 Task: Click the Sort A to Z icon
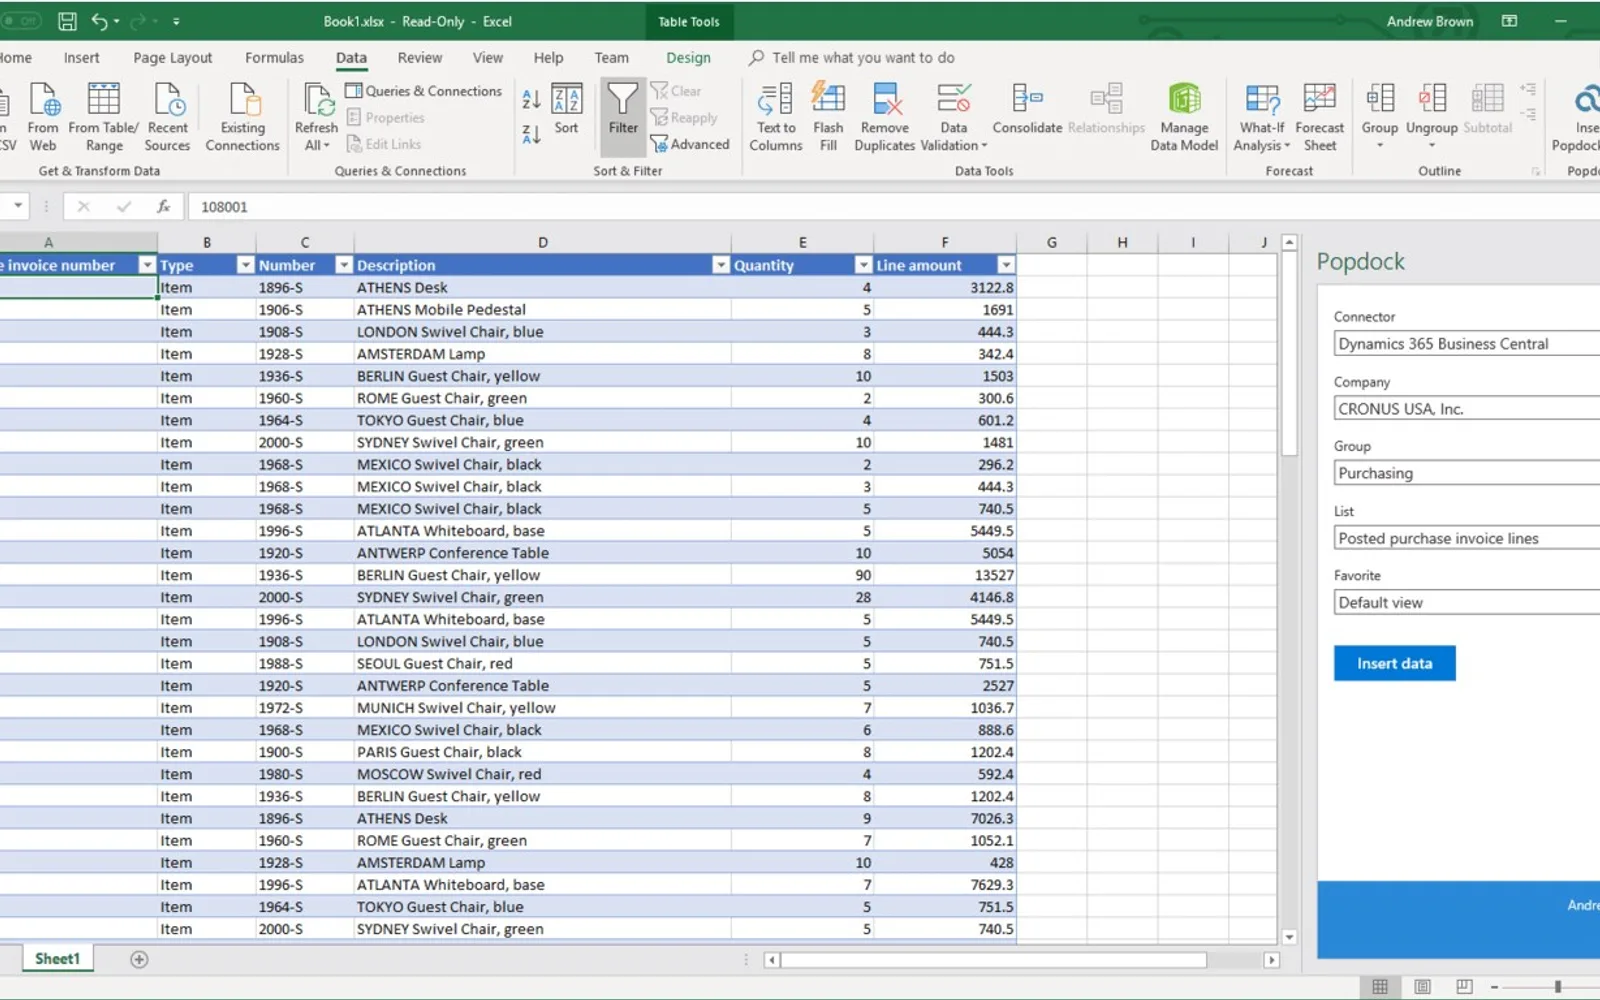(x=531, y=99)
